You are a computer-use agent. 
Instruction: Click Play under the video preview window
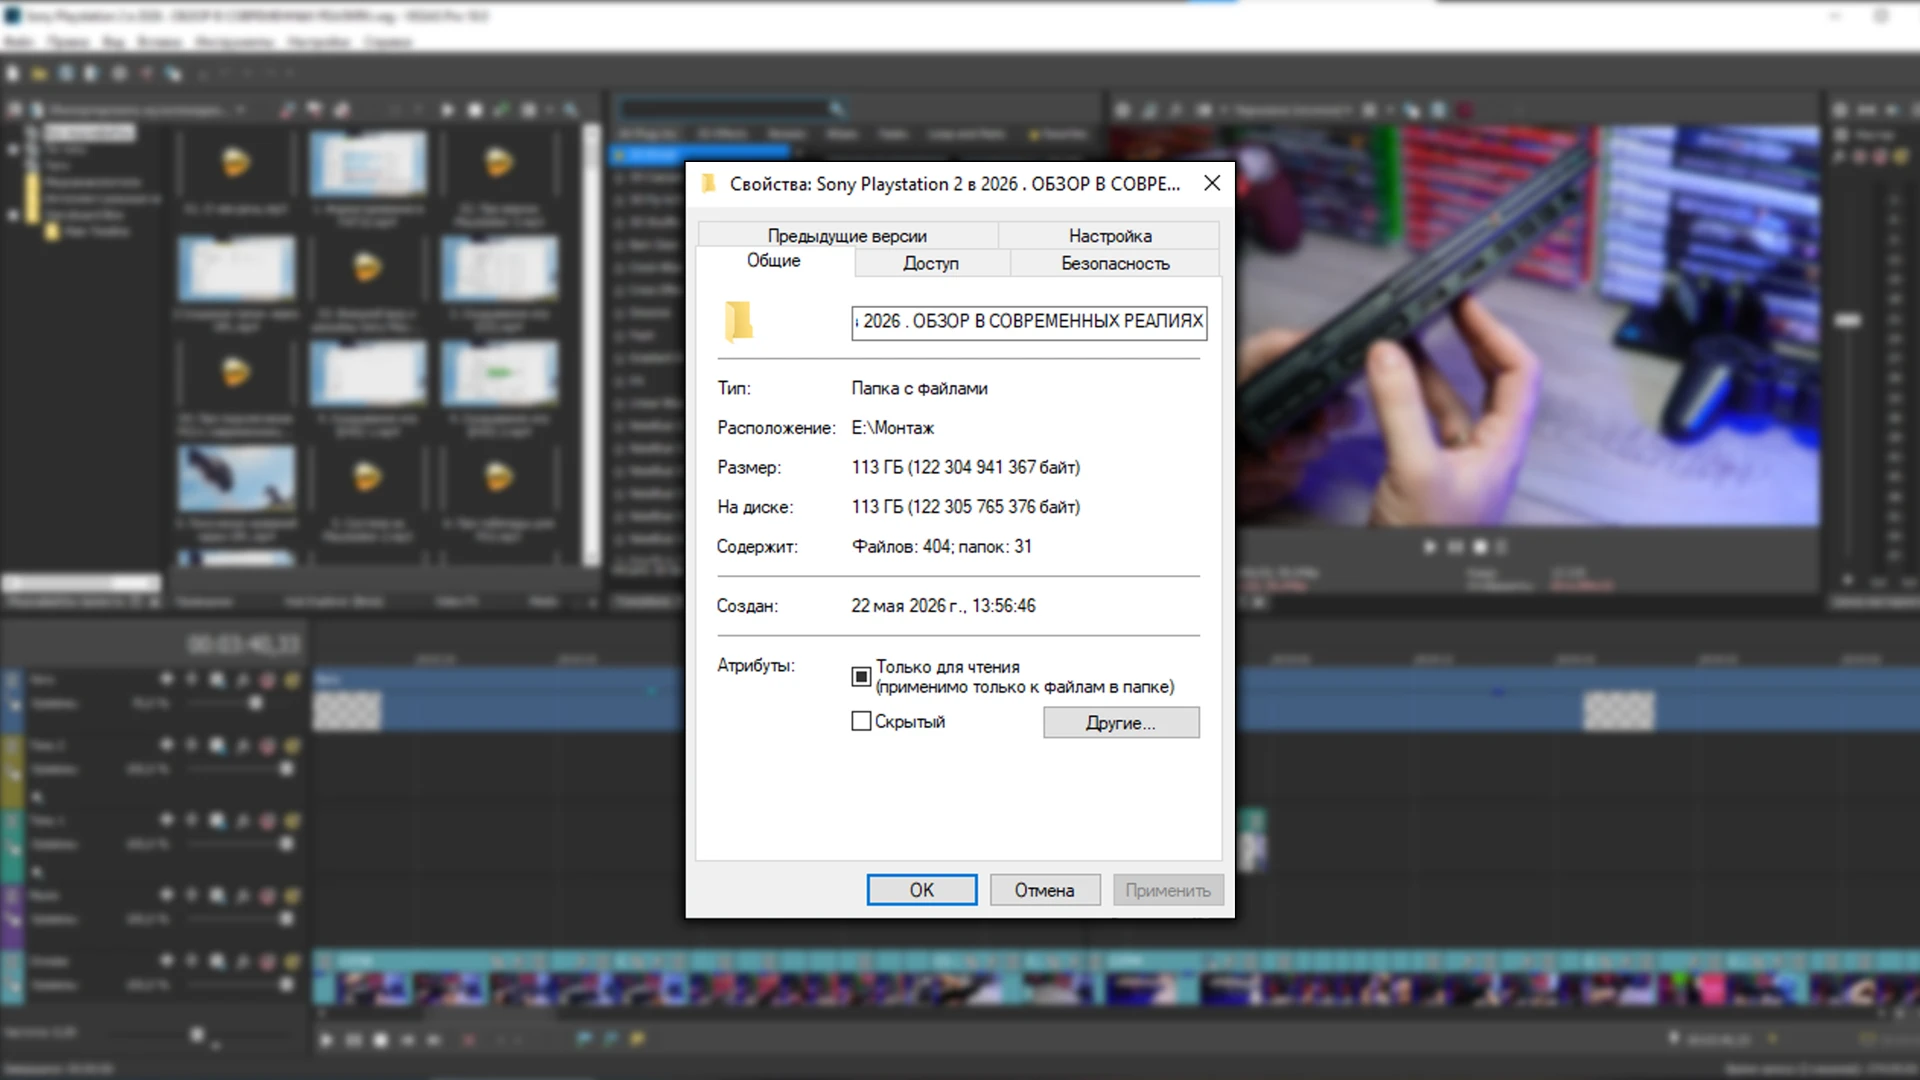pyautogui.click(x=1429, y=547)
